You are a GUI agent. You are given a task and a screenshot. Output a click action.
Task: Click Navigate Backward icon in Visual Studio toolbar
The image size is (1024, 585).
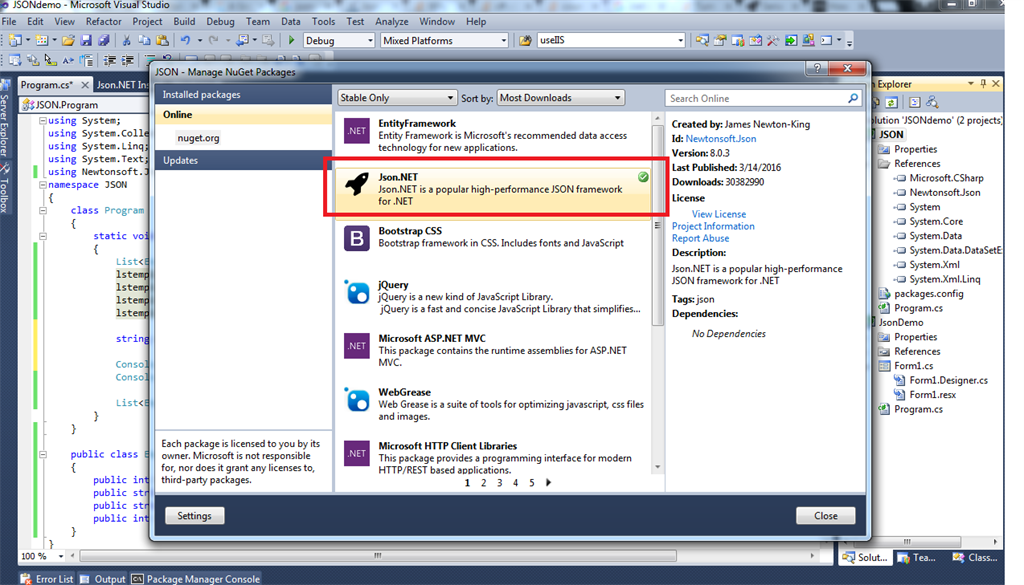click(x=242, y=40)
